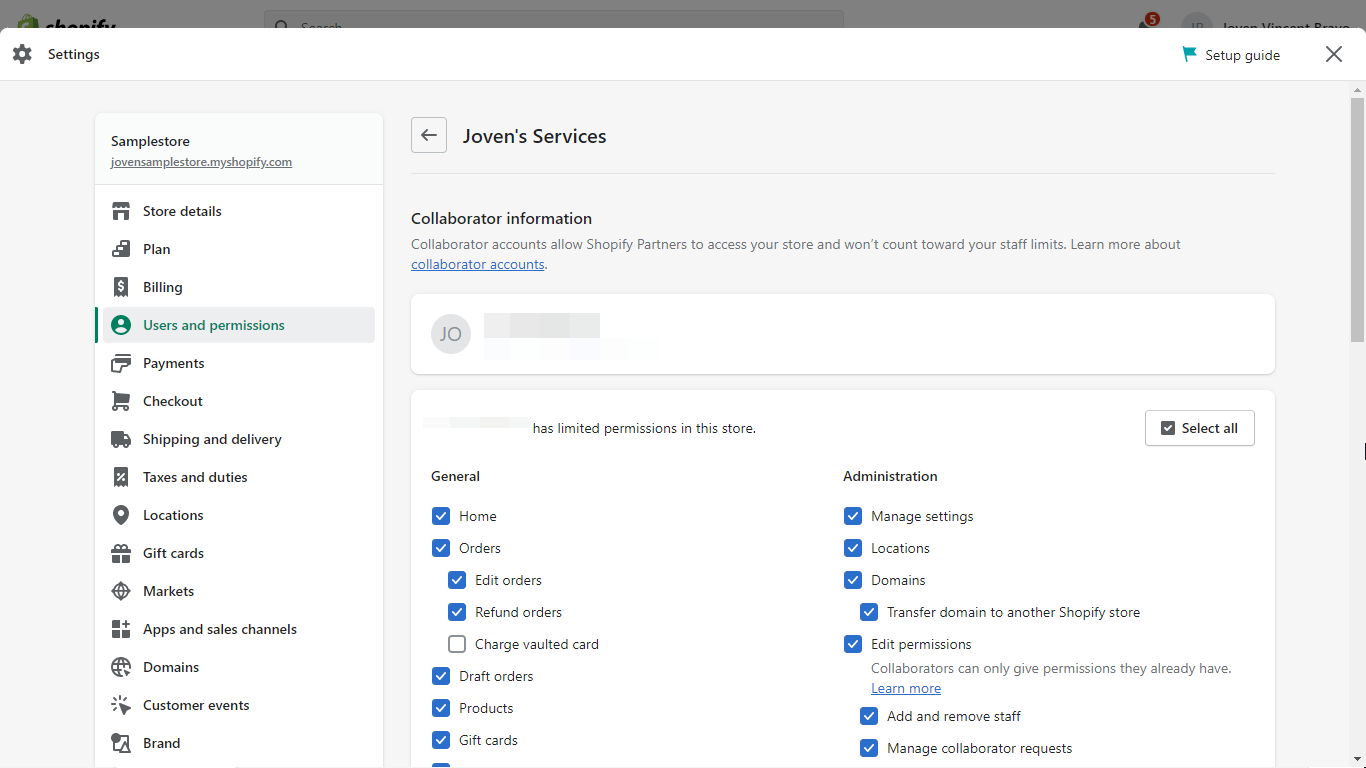Toggle the Manage settings checkbox
This screenshot has width=1366, height=768.
(853, 516)
